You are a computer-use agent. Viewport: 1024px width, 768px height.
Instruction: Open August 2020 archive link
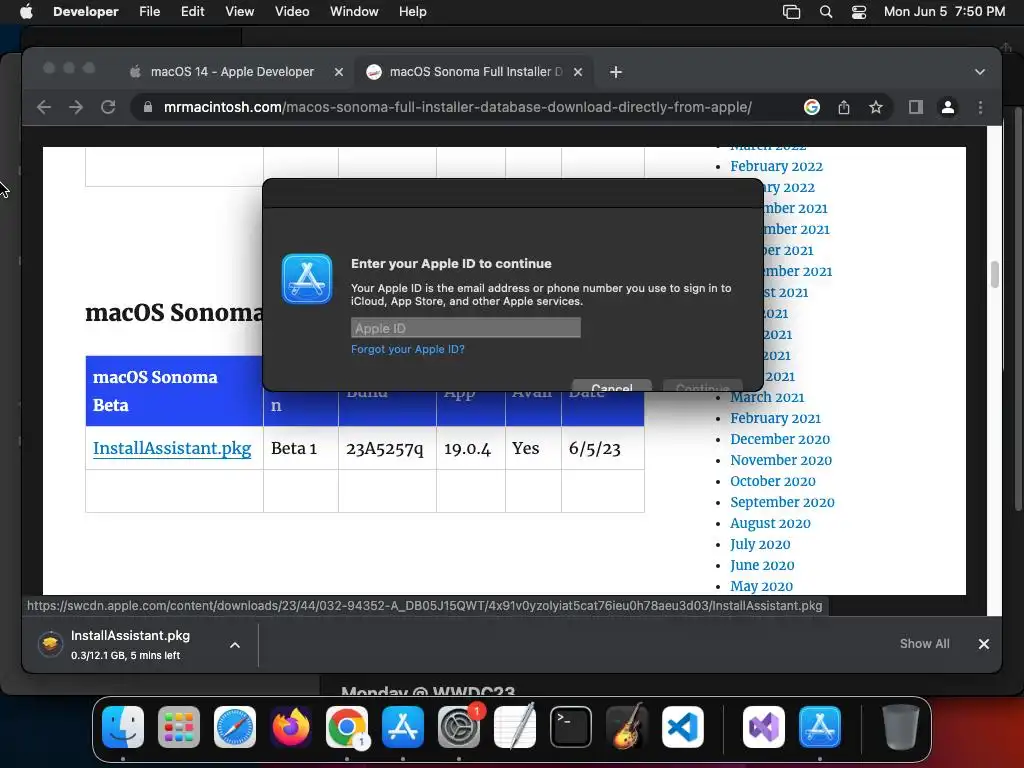770,523
